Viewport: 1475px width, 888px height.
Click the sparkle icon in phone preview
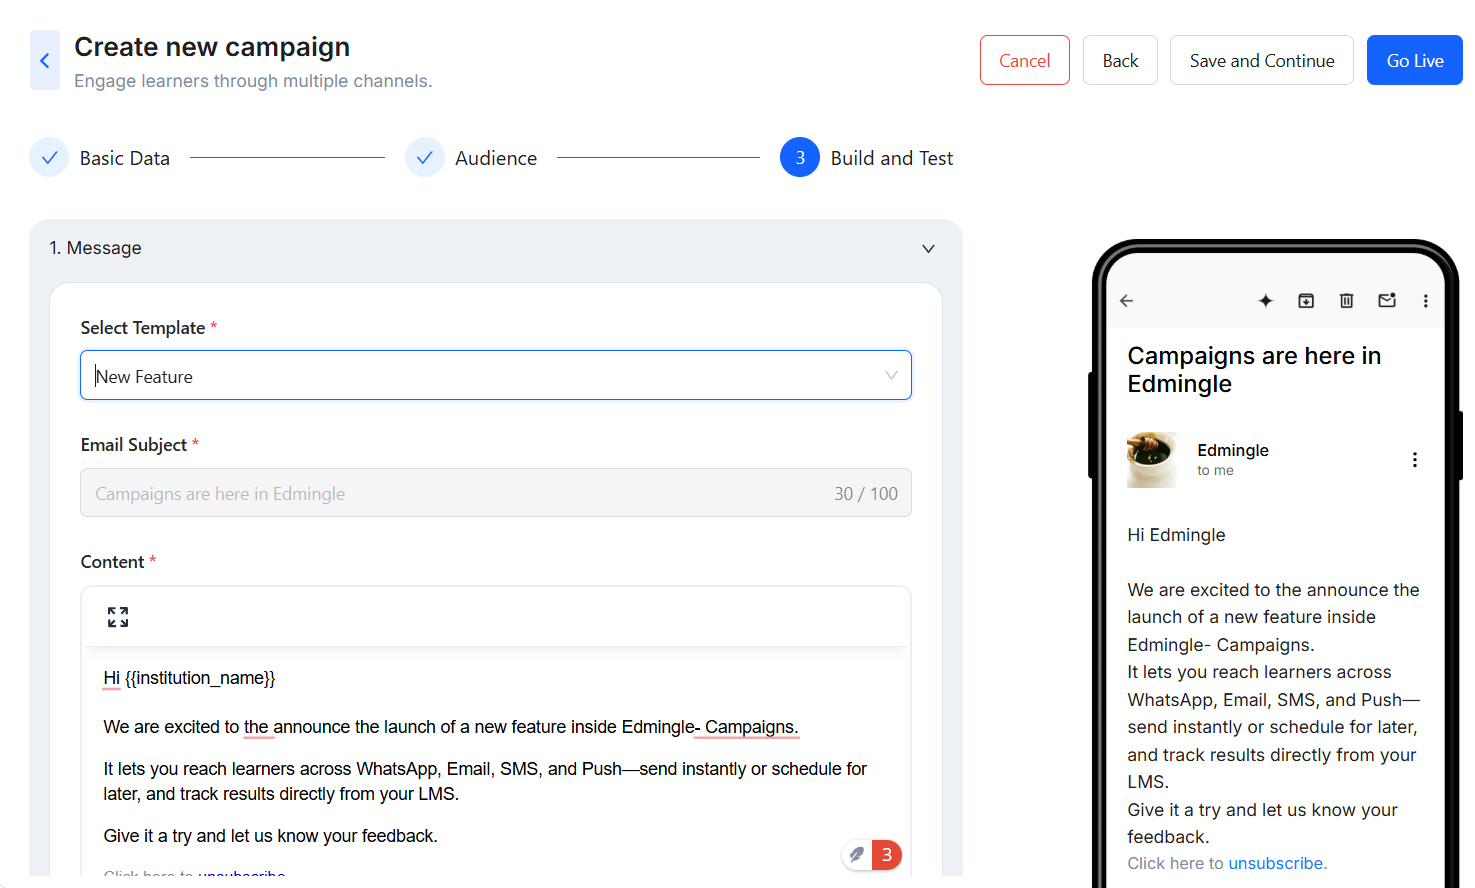tap(1265, 301)
